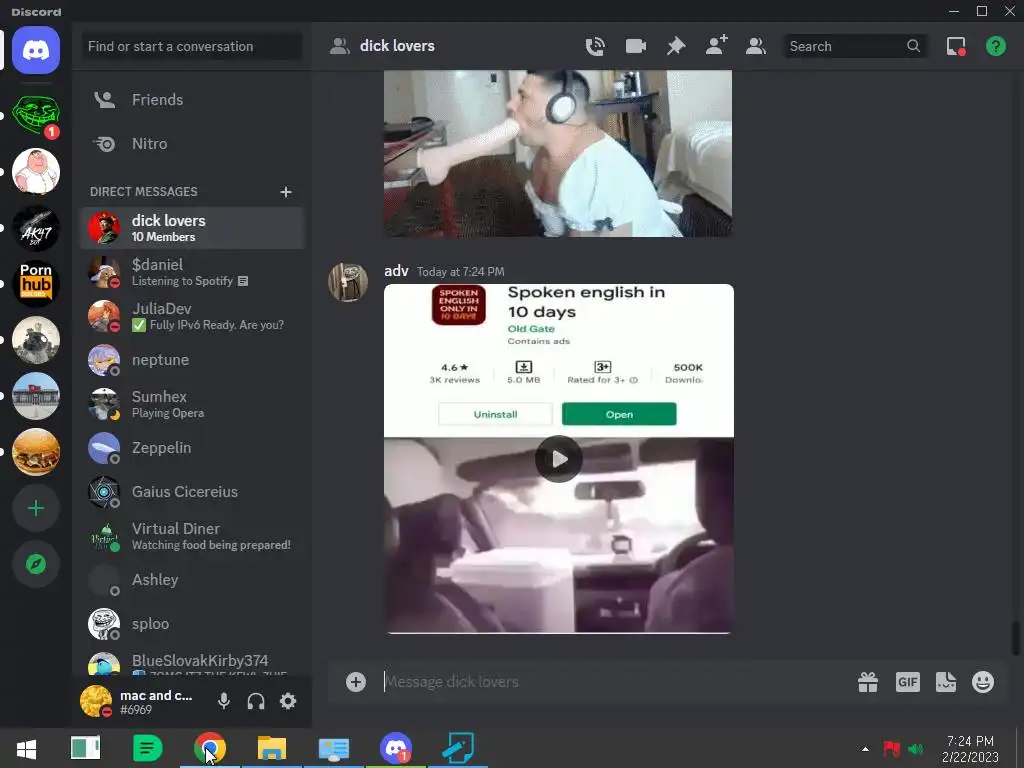
Task: Start a voice call
Action: click(x=595, y=46)
